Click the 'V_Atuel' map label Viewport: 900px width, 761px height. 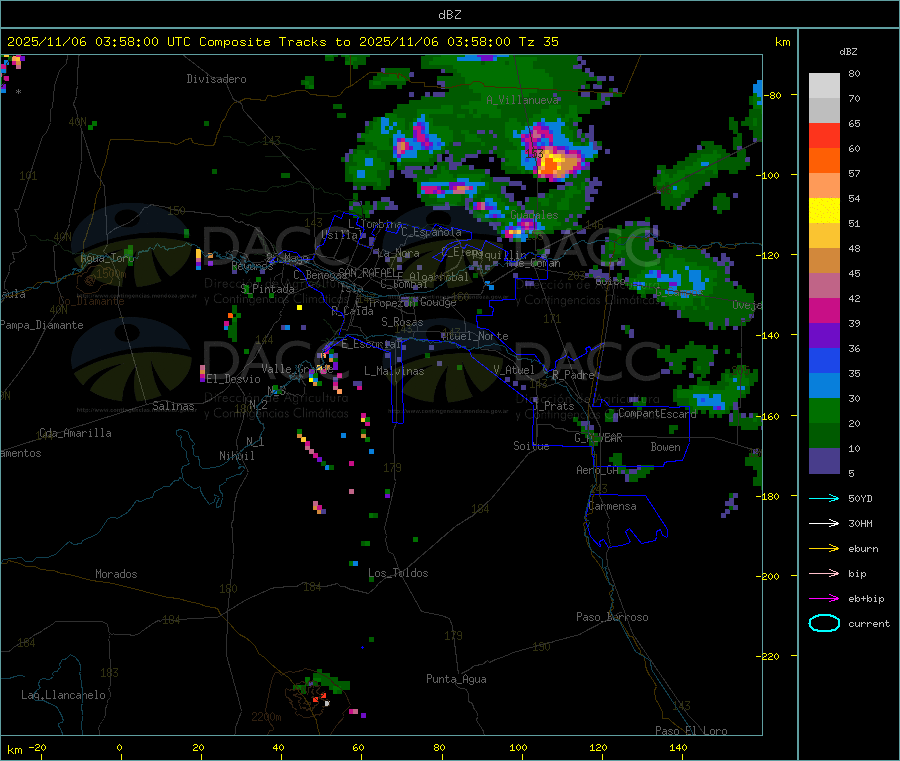[514, 370]
